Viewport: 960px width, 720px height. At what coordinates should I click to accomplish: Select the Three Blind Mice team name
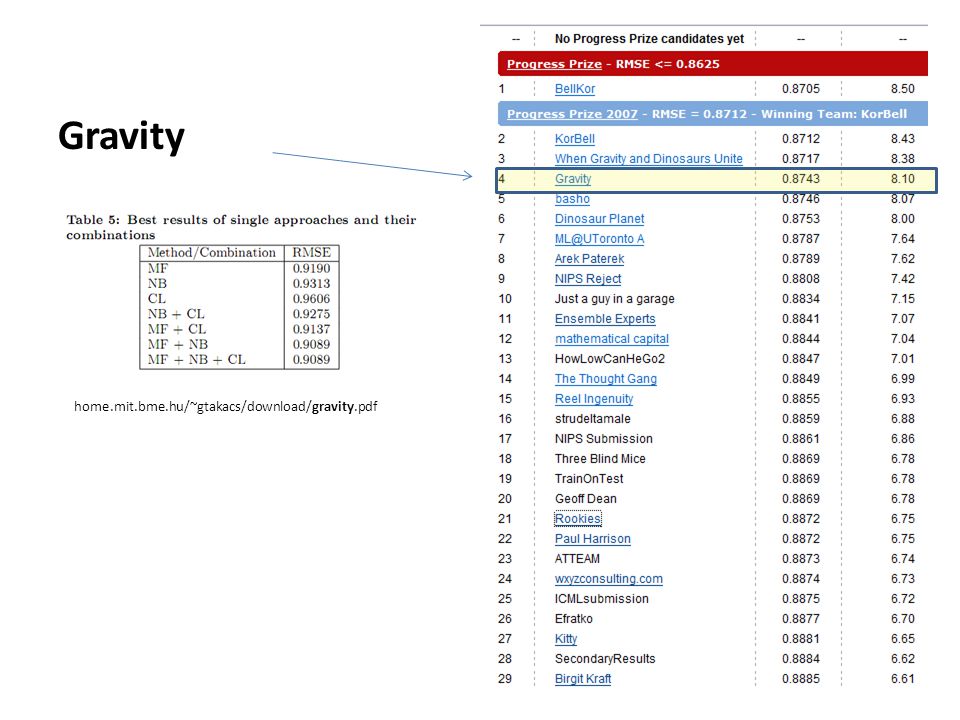600,459
